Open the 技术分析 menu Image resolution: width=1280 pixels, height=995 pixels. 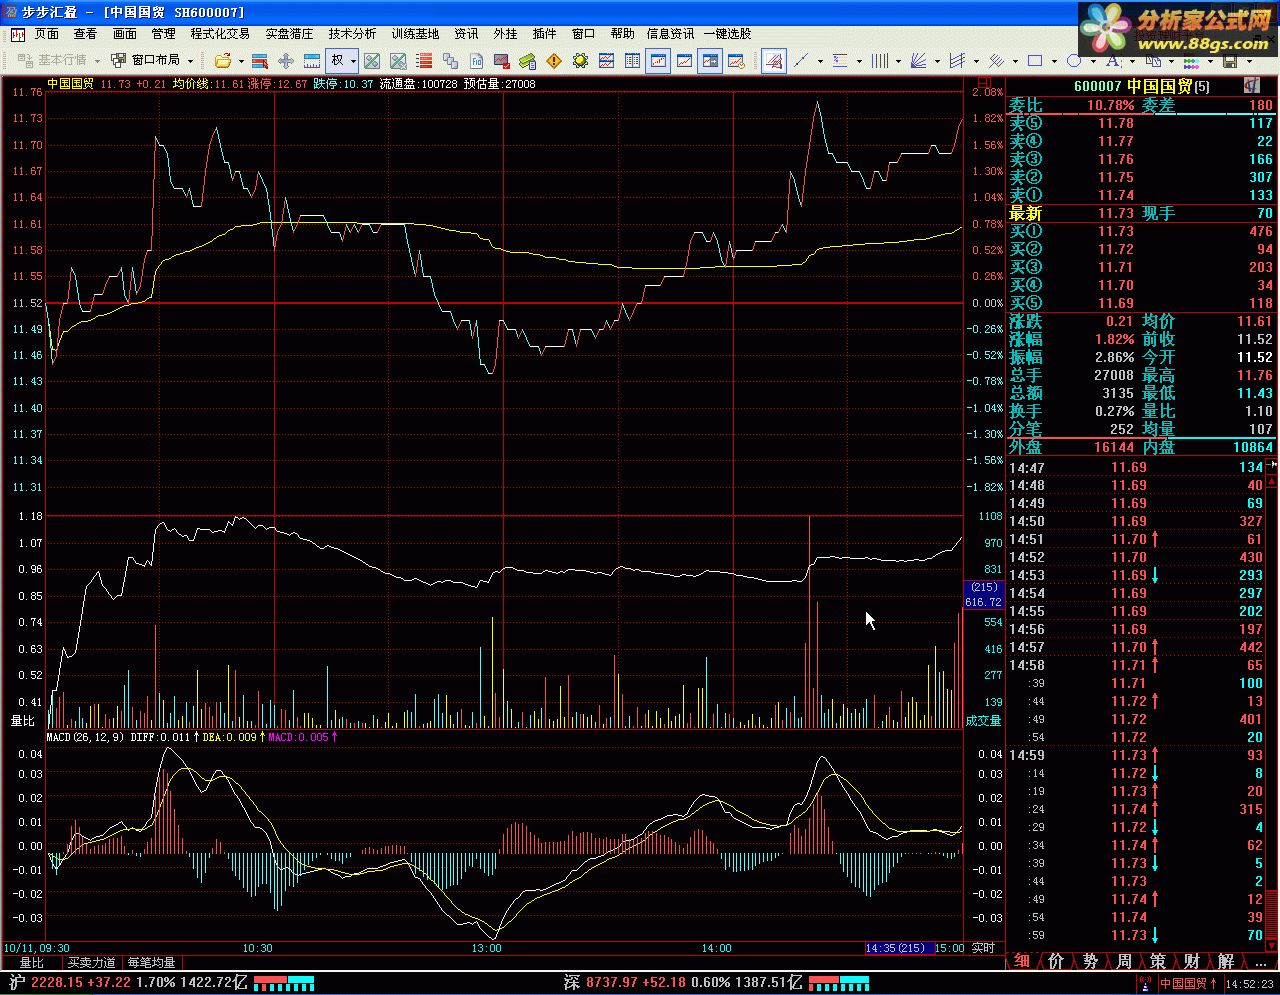pyautogui.click(x=352, y=34)
